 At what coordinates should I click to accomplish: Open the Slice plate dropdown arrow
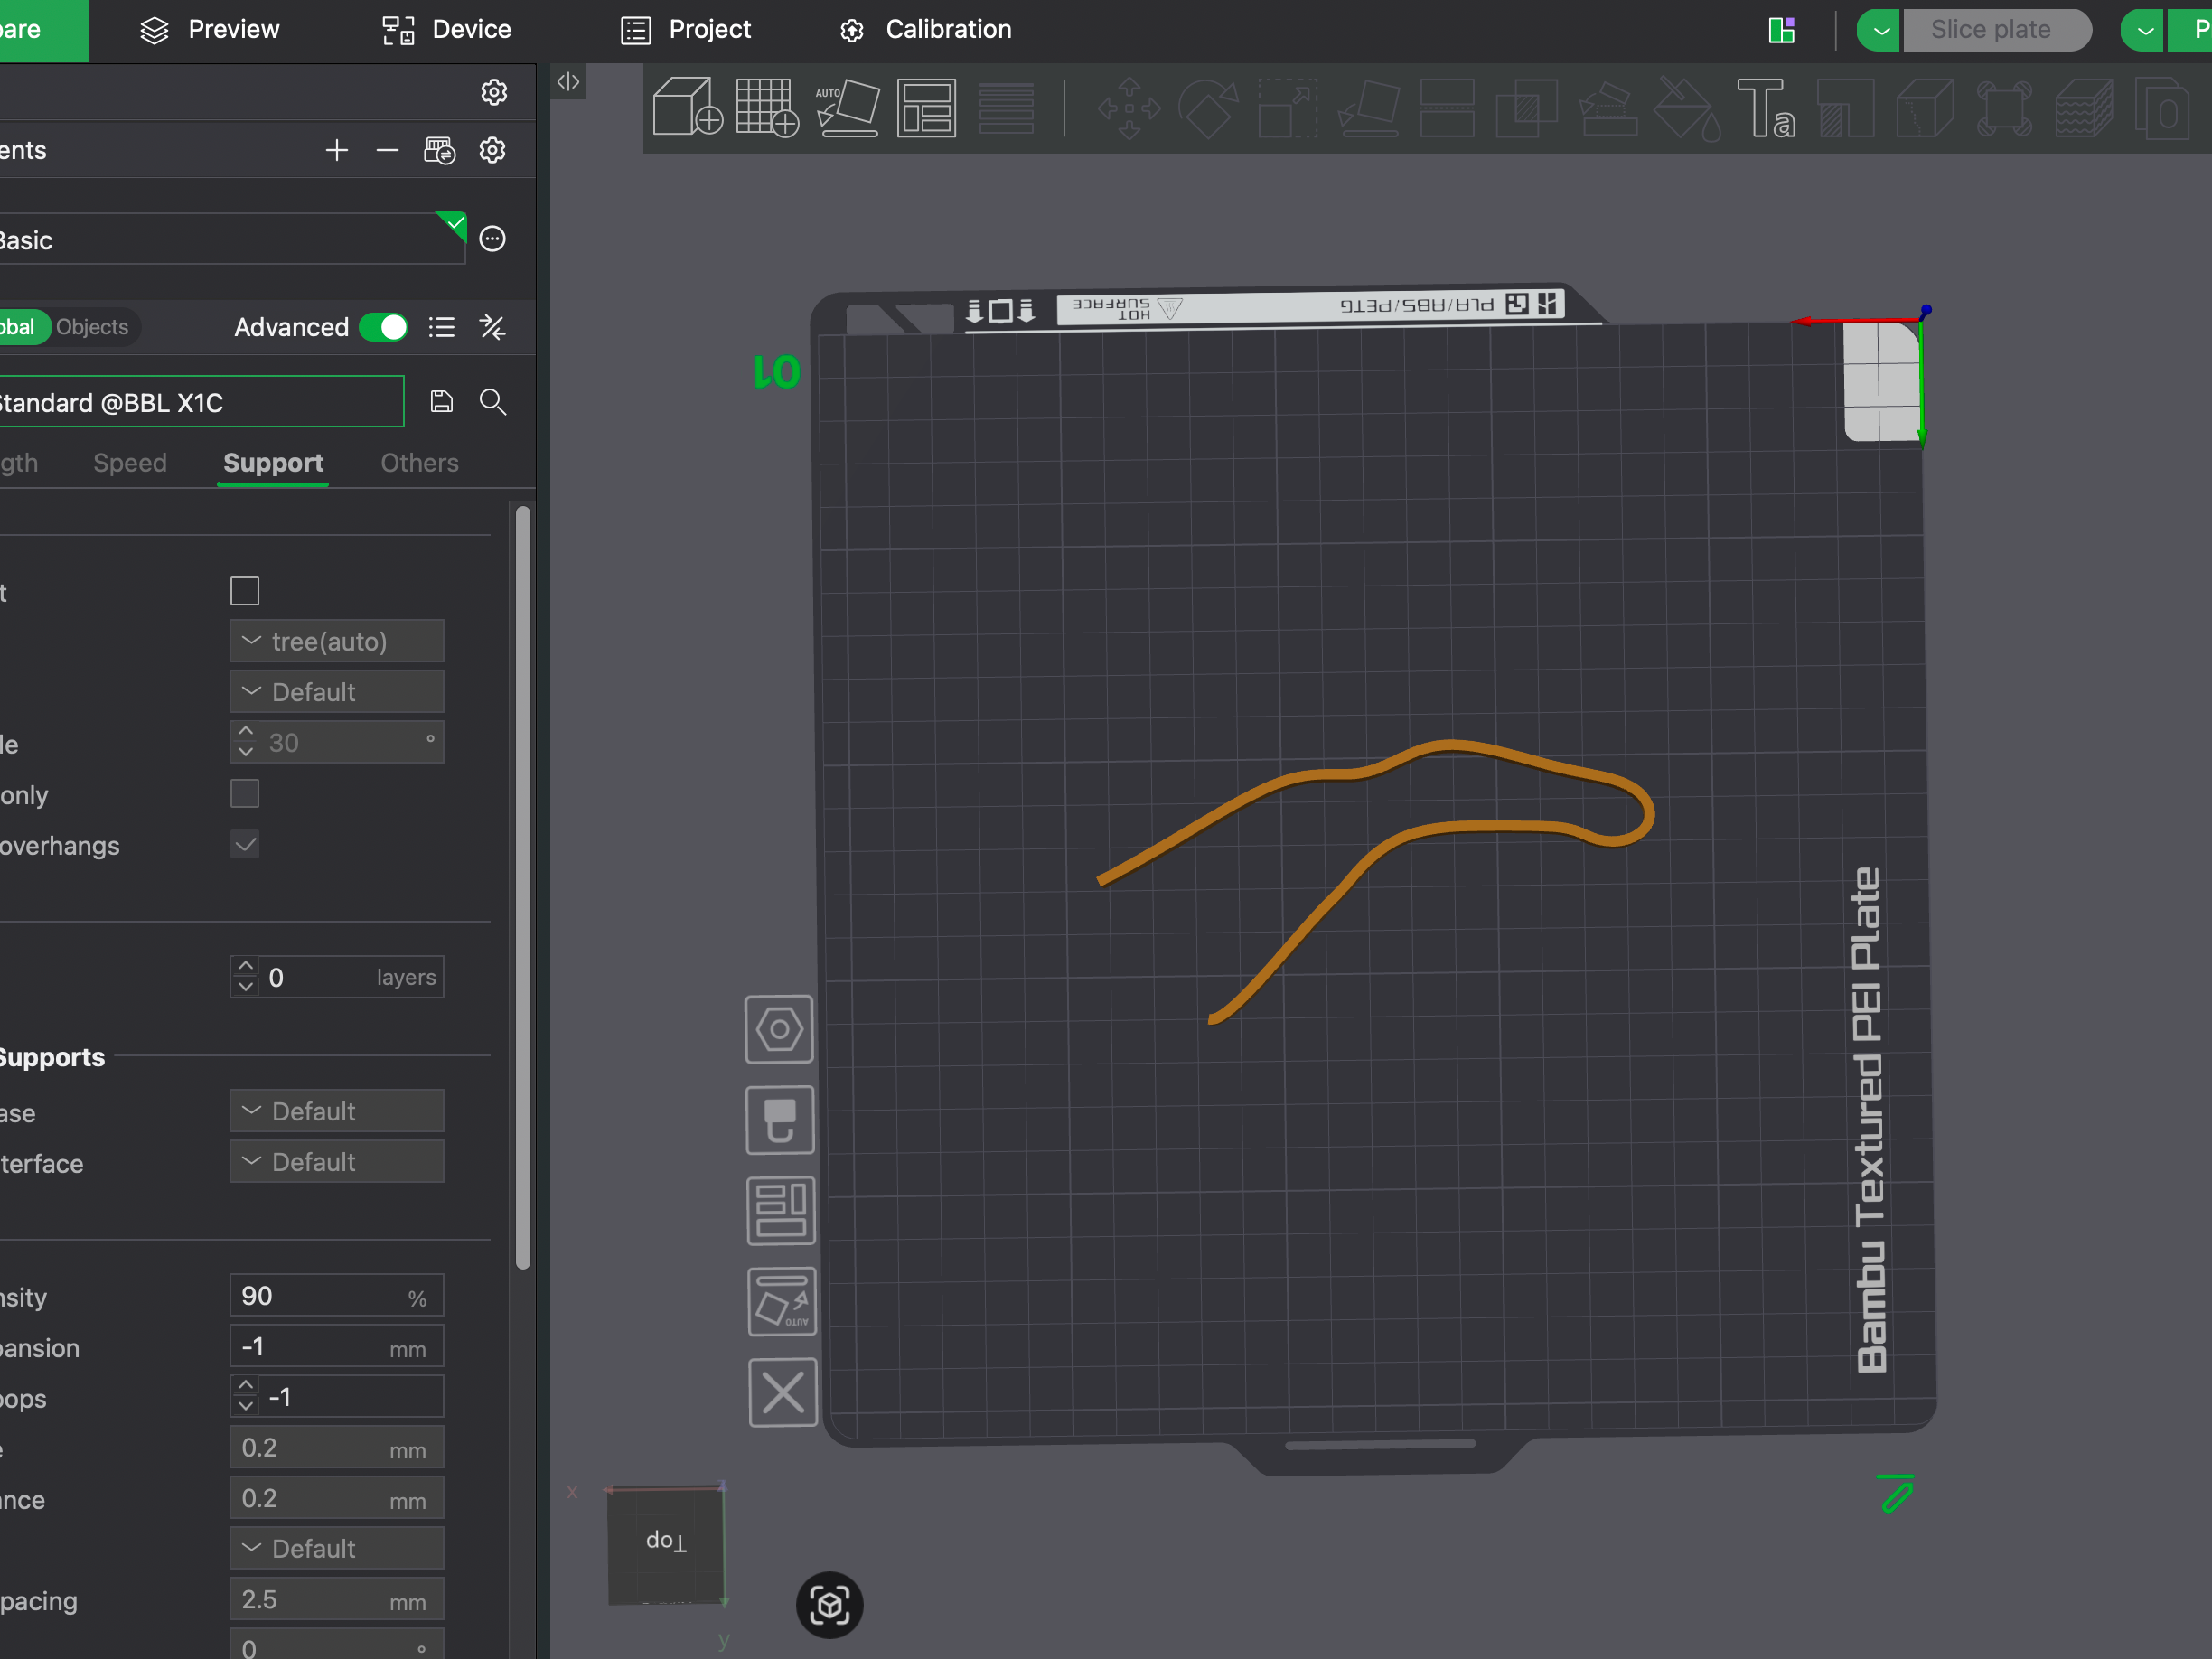(1880, 30)
